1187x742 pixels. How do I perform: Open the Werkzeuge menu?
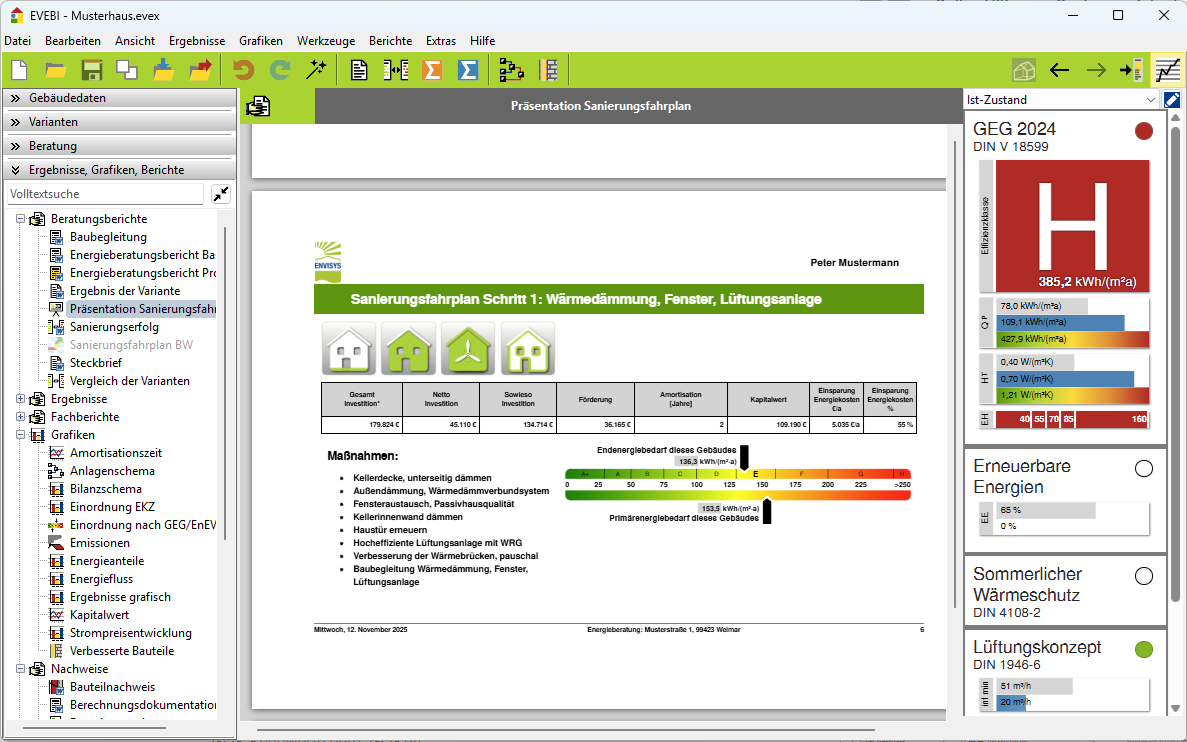[x=325, y=41]
